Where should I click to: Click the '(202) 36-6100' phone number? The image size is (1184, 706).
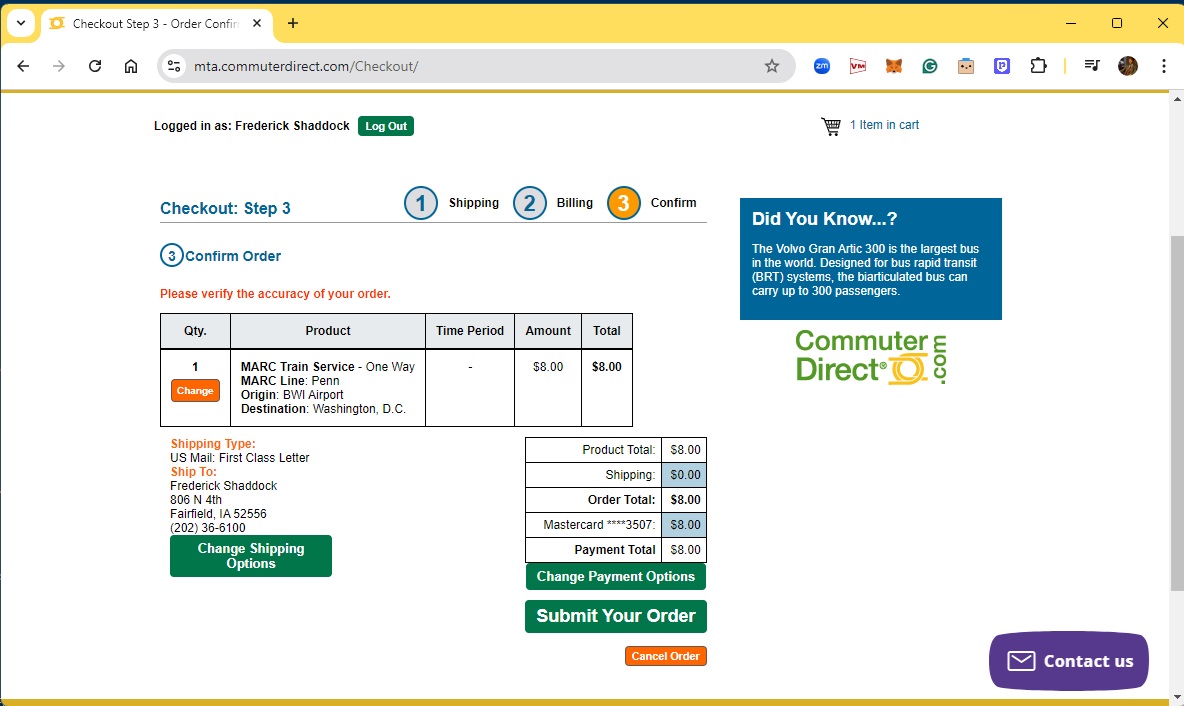(208, 528)
